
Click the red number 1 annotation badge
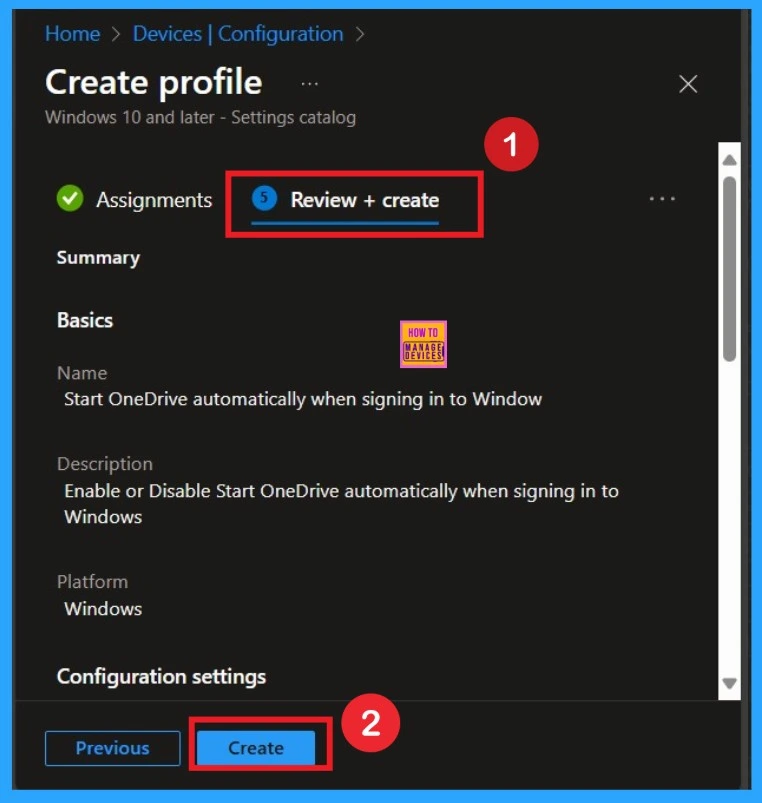(511, 146)
